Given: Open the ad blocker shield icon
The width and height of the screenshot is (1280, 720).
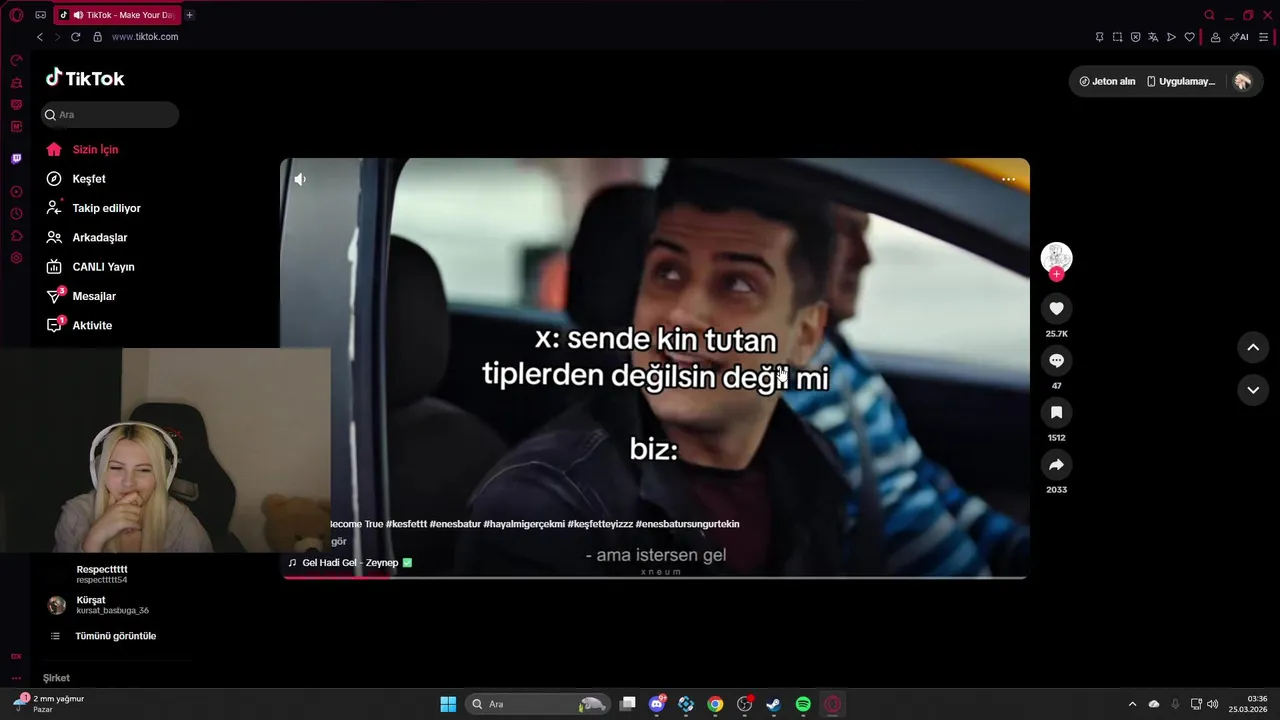Looking at the screenshot, I should pyautogui.click(x=1135, y=37).
